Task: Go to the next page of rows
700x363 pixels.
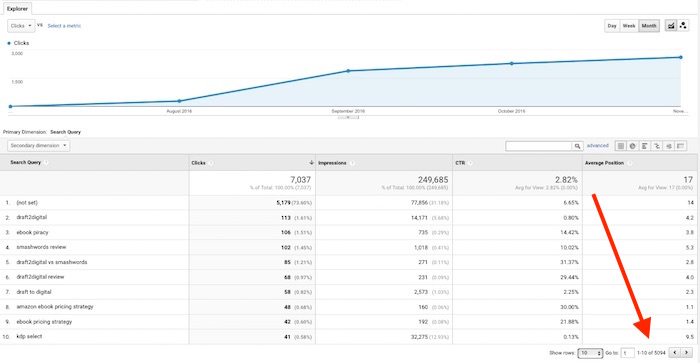Action: point(687,353)
